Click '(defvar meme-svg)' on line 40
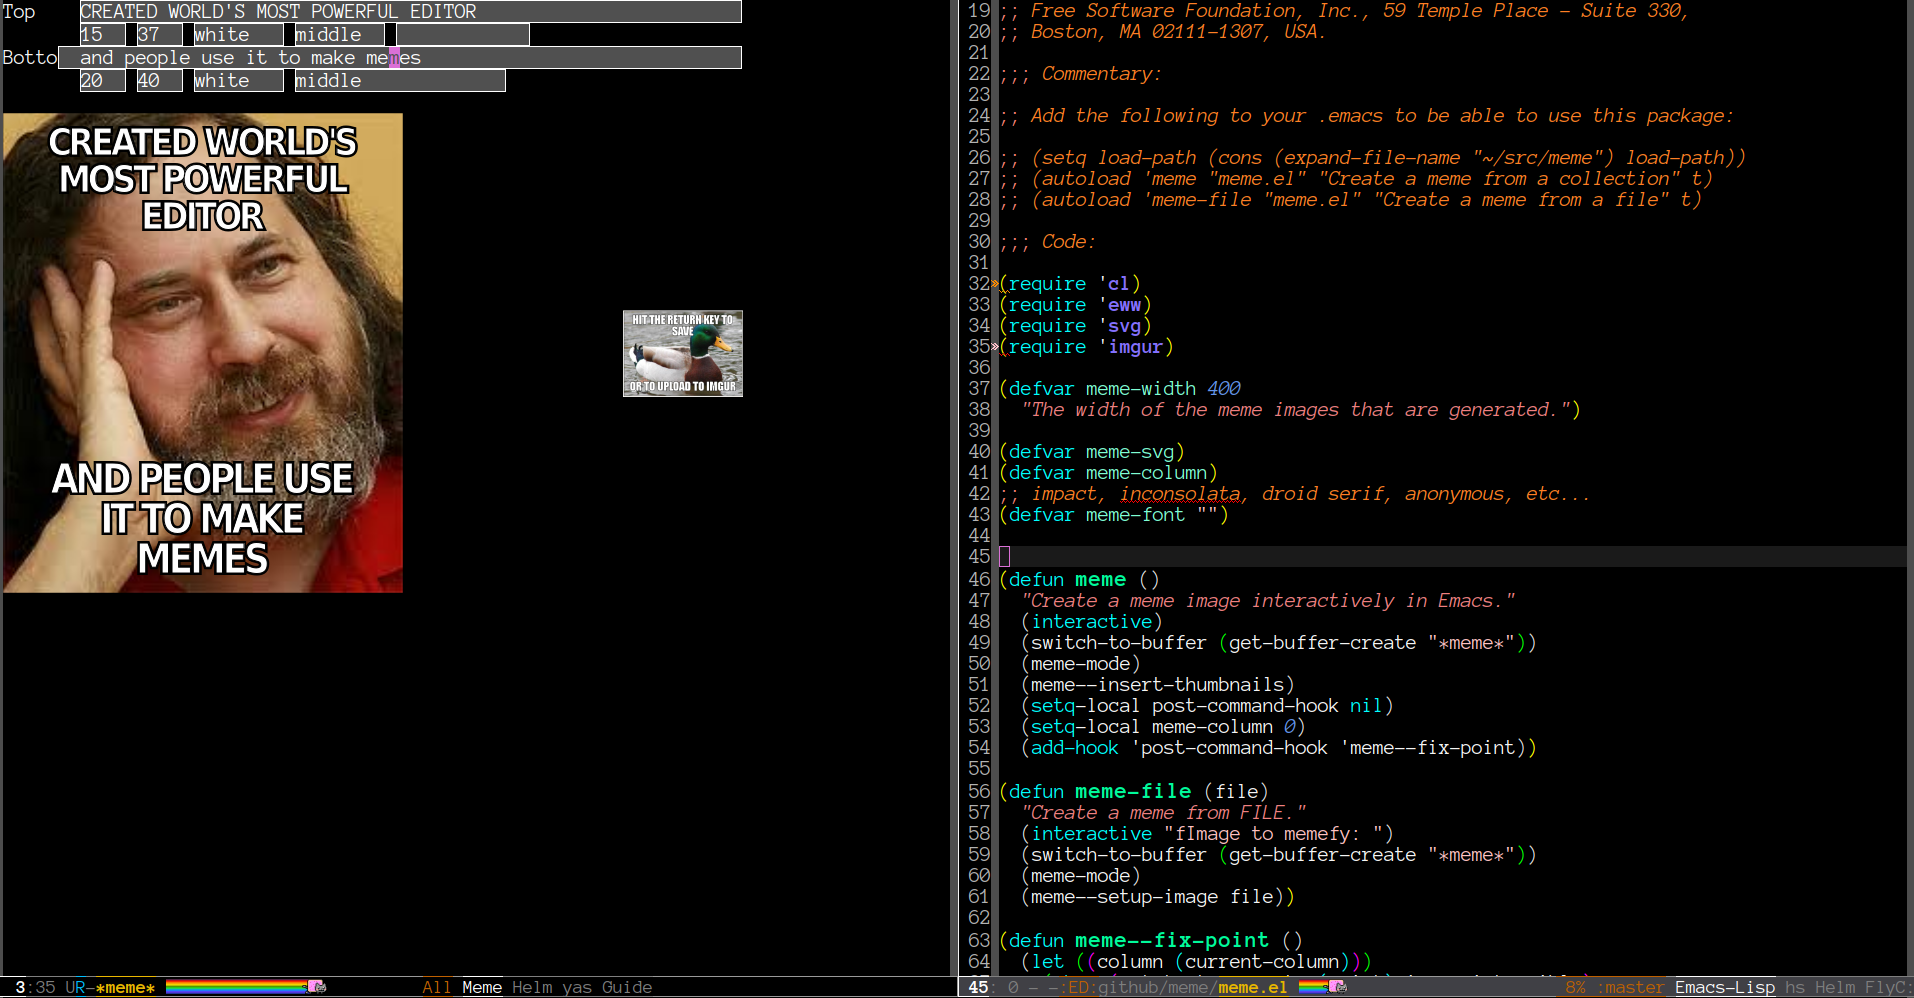 1092,452
